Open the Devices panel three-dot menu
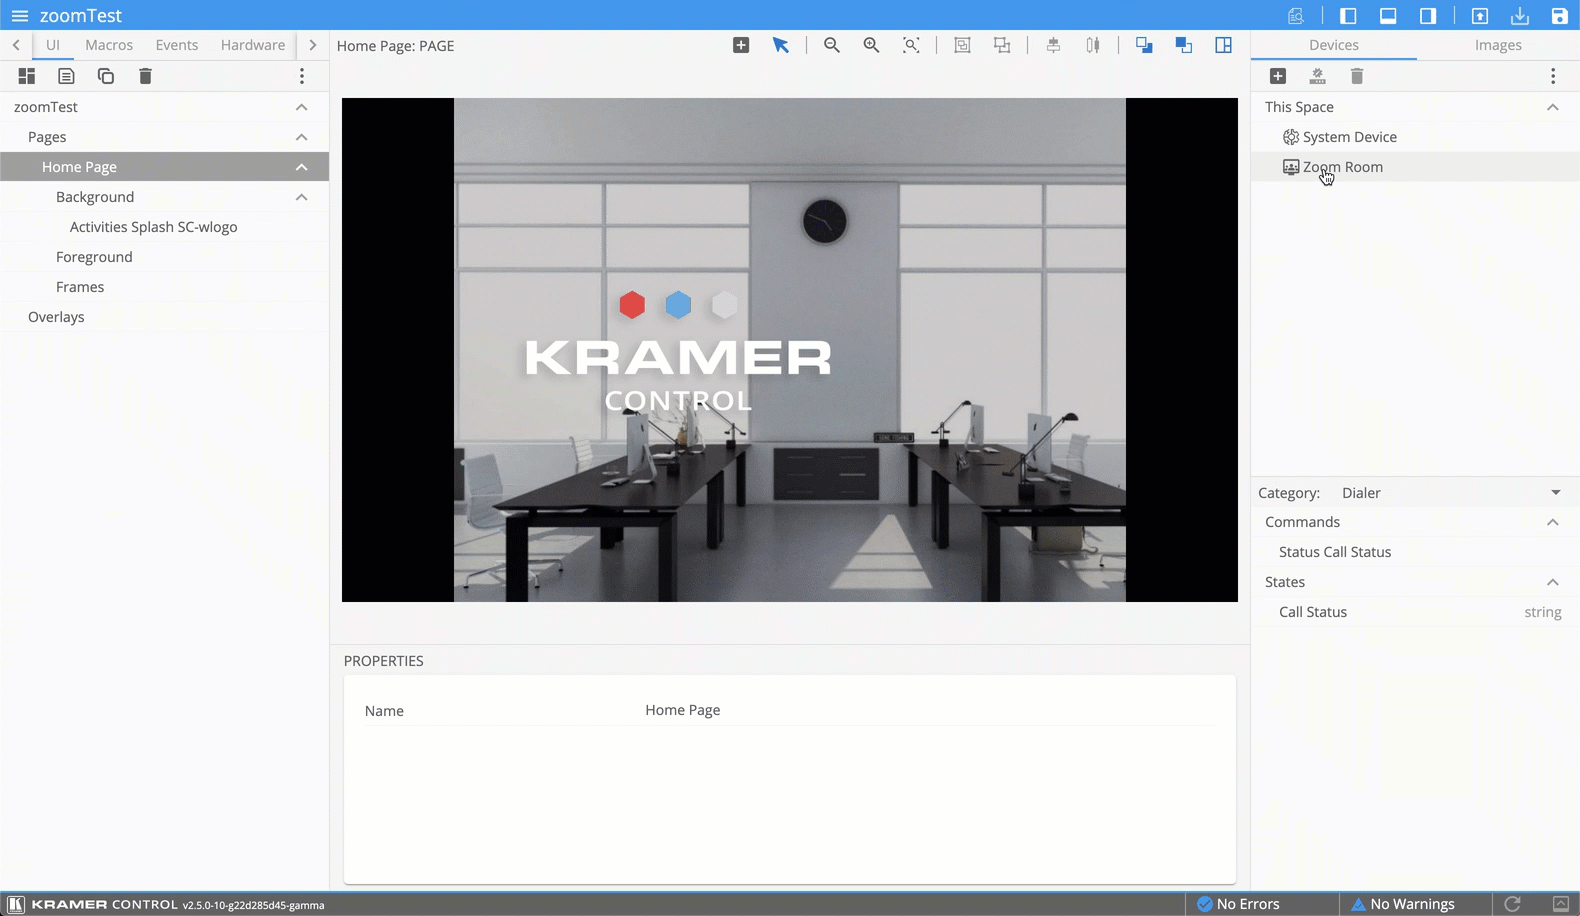This screenshot has width=1580, height=916. (1553, 76)
